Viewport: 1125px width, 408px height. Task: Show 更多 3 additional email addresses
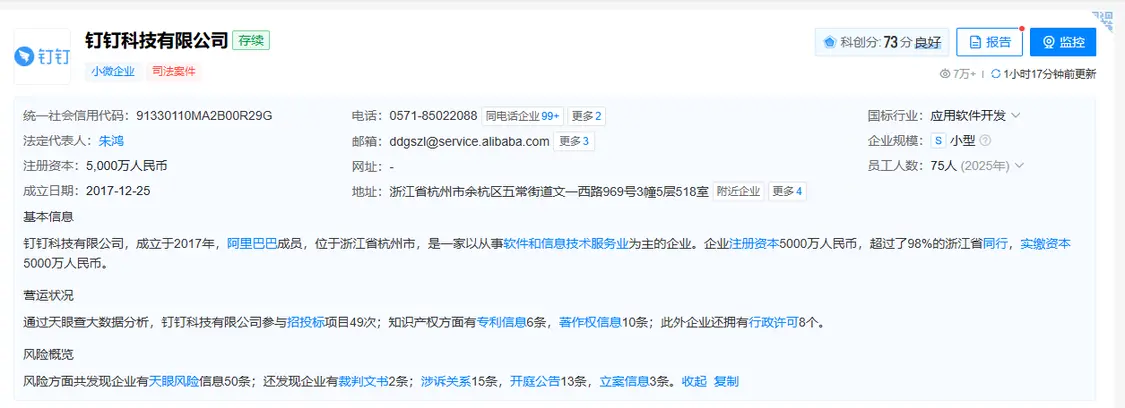coord(573,141)
